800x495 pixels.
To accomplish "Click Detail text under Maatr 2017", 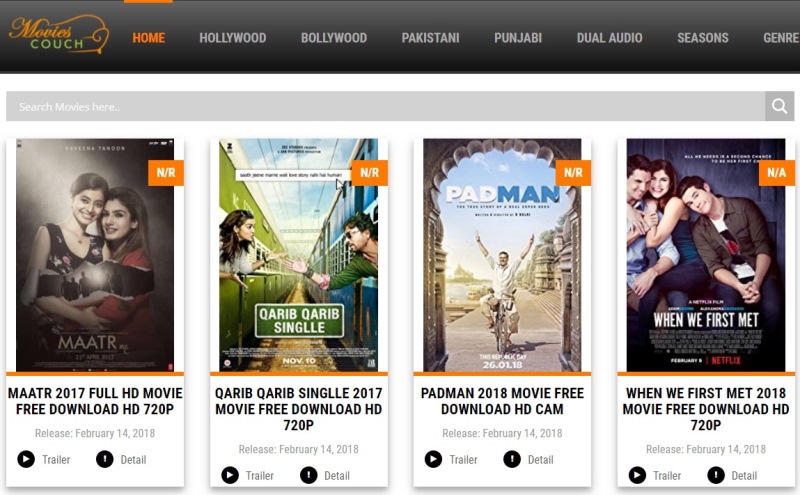I will click(x=133, y=460).
